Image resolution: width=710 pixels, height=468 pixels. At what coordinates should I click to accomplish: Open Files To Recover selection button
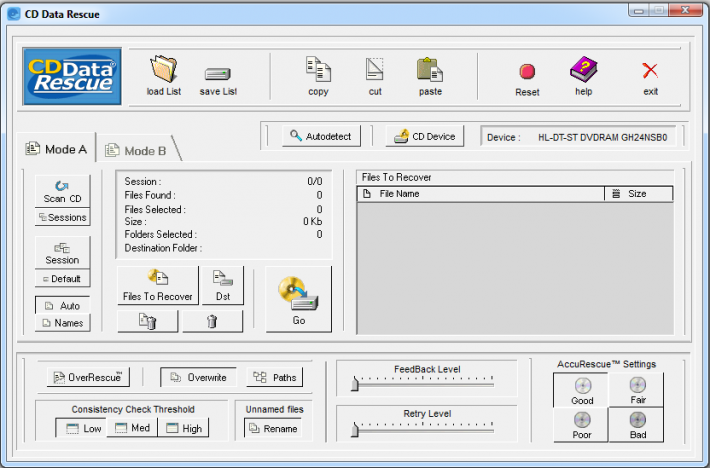158,285
